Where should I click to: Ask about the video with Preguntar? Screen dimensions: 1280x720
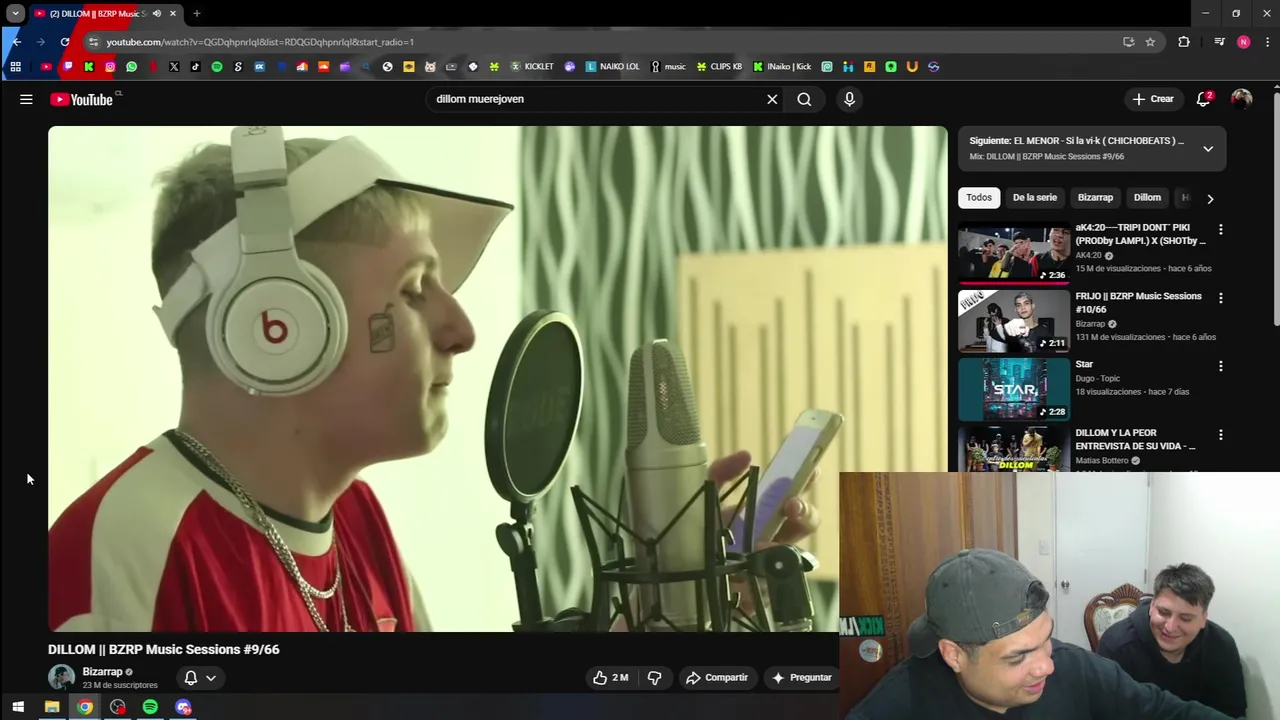802,677
